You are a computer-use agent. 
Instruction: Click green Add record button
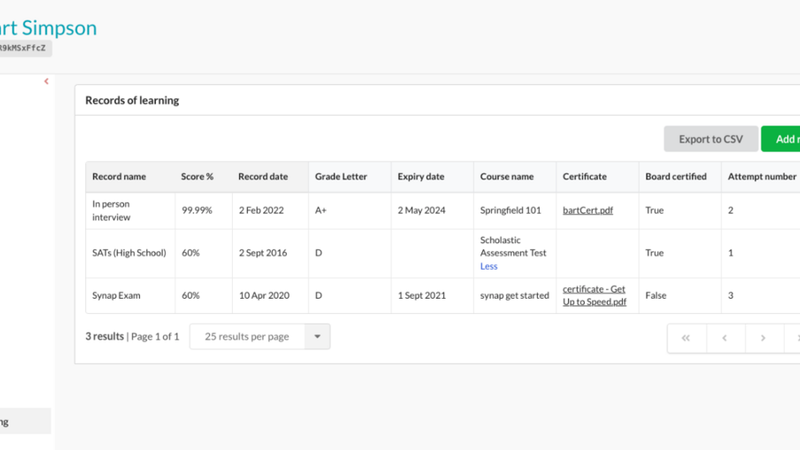click(781, 139)
